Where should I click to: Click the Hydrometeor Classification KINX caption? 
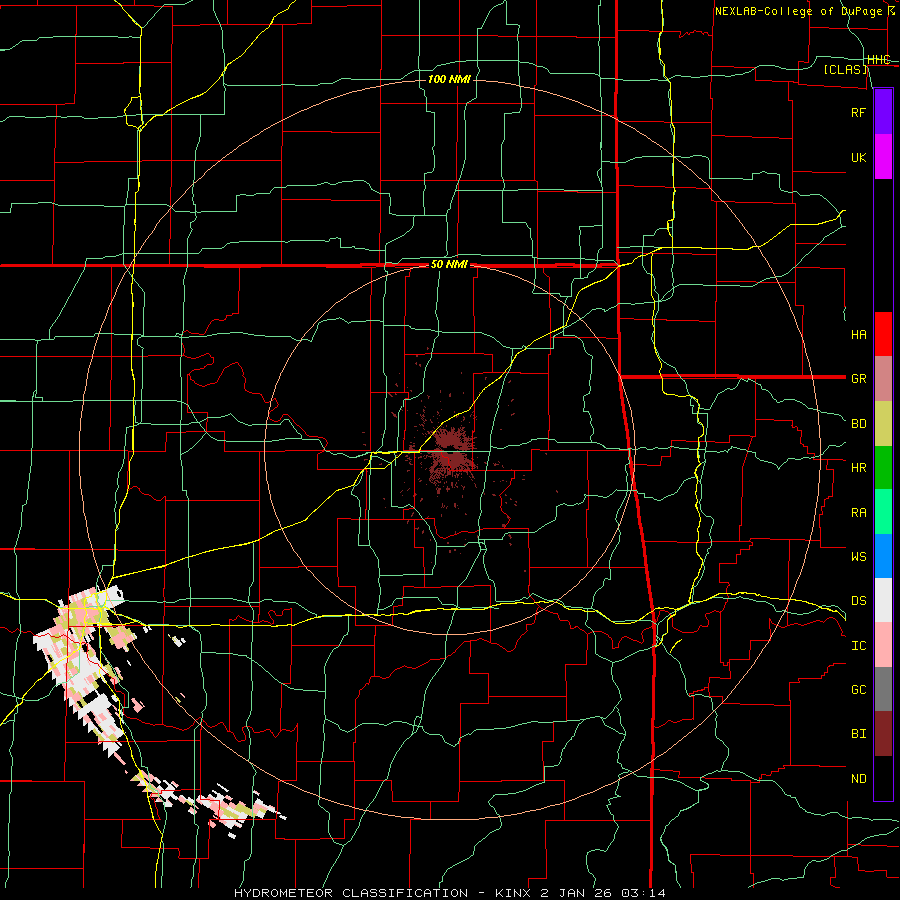pos(450,893)
